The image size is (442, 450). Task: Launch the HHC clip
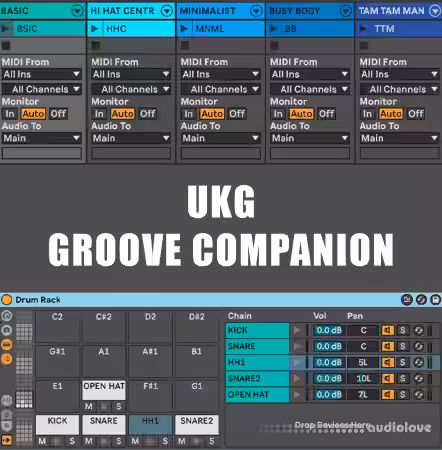[x=95, y=29]
